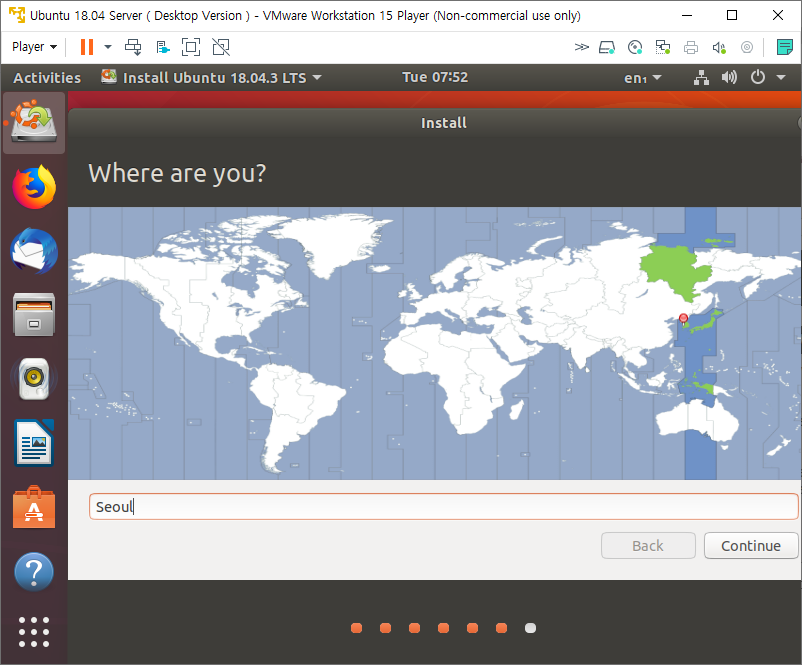Open the en1 input source dropdown
802x665 pixels.
pyautogui.click(x=642, y=78)
